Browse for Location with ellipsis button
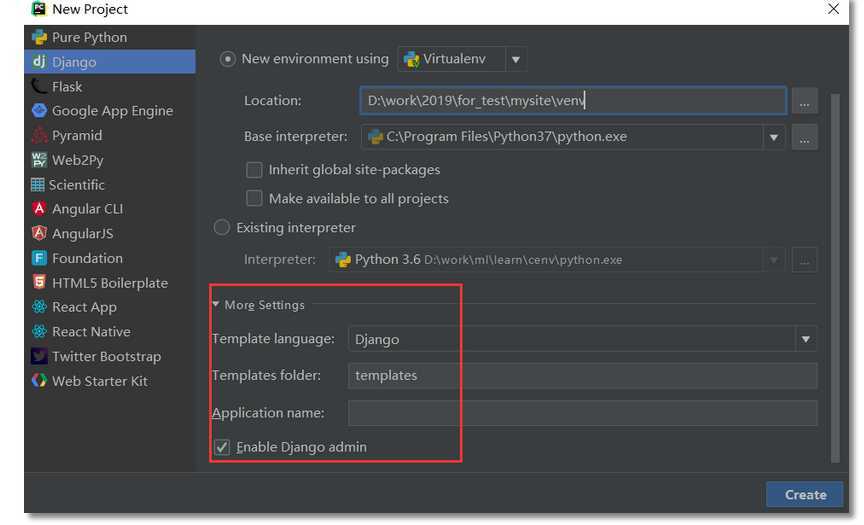 pos(804,101)
